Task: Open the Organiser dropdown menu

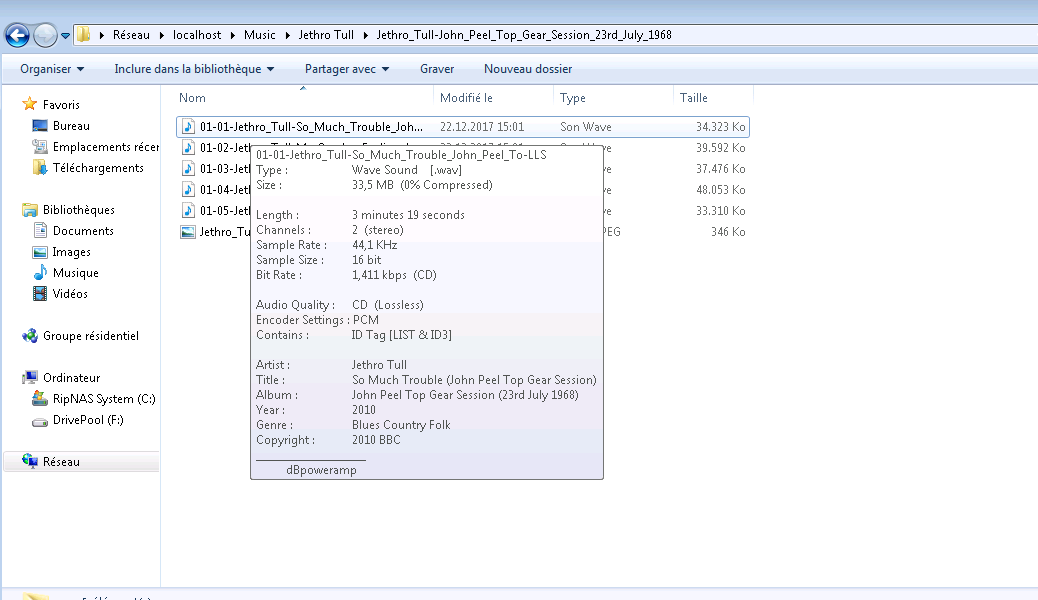Action: click(52, 69)
